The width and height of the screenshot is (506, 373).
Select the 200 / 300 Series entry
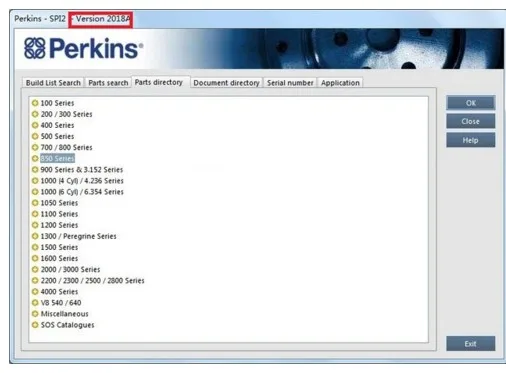point(66,114)
